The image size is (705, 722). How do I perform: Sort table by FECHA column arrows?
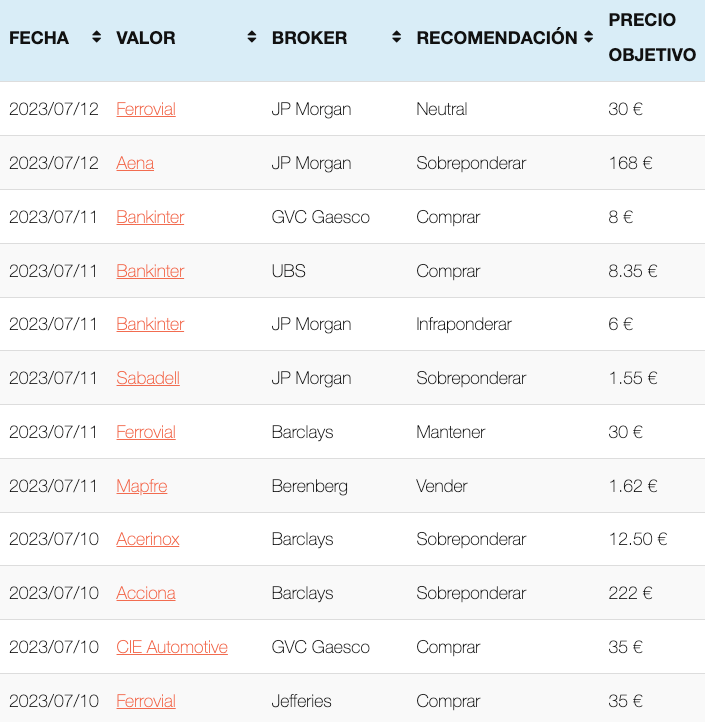(x=96, y=37)
